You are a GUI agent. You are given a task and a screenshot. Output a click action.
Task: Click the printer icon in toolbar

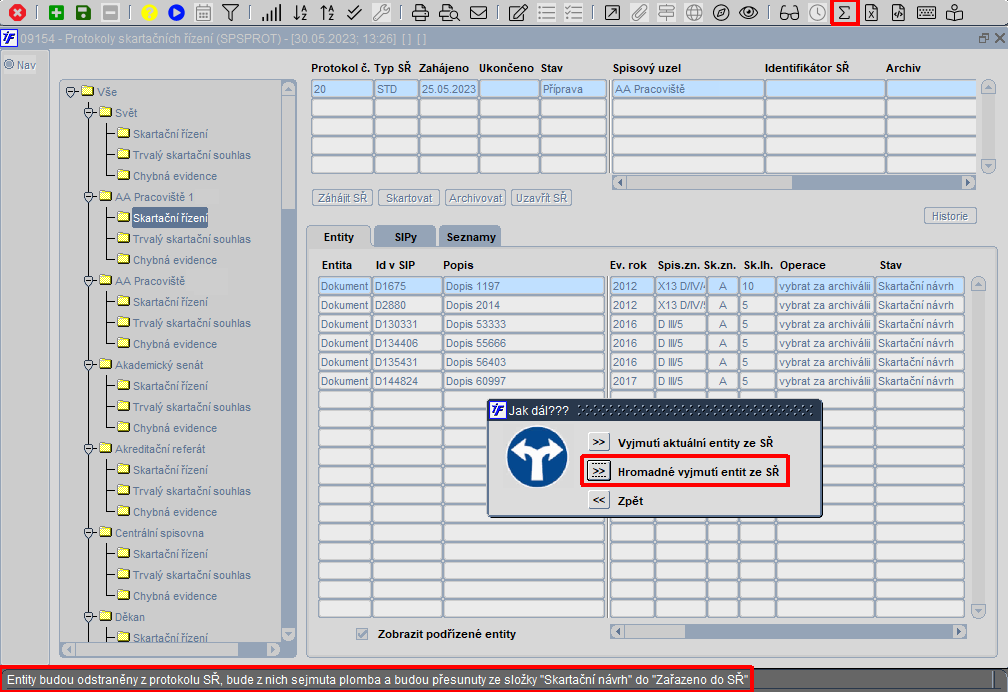[420, 12]
